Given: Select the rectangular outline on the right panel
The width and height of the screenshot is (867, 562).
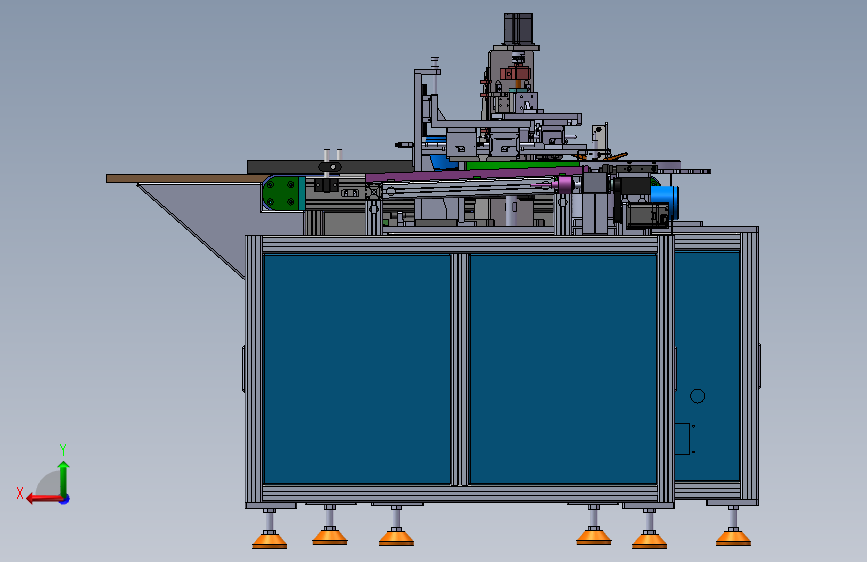Looking at the screenshot, I should pos(682,439).
